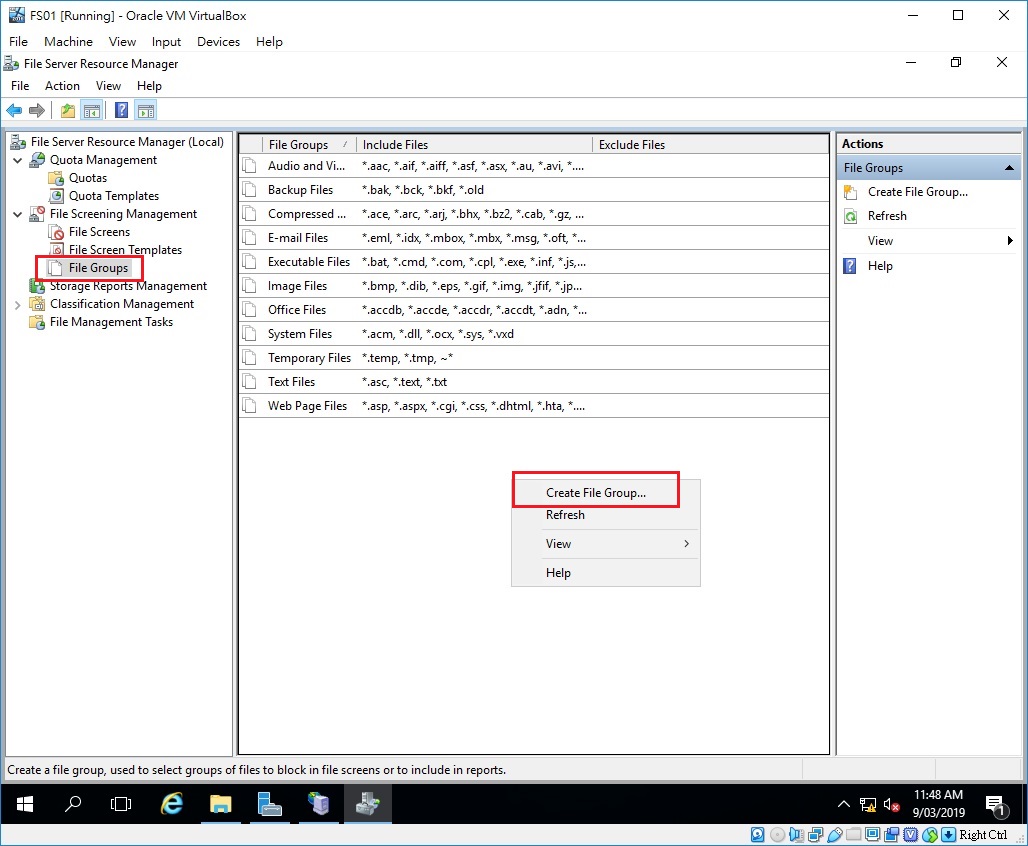Click the Help link in the Actions pane
1028x846 pixels.
click(878, 265)
